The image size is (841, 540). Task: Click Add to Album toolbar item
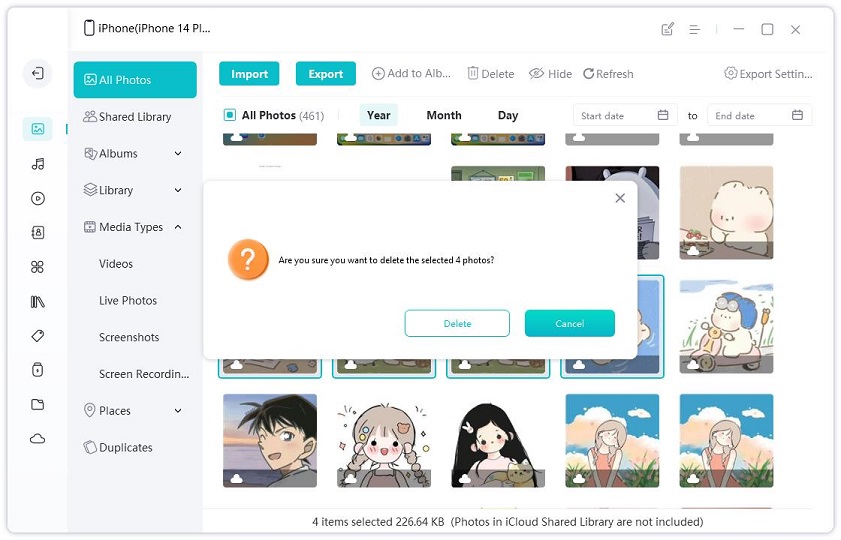point(411,73)
